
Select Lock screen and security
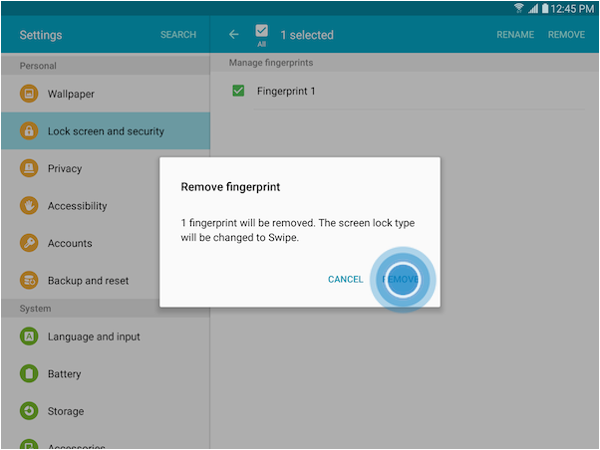(x=106, y=131)
